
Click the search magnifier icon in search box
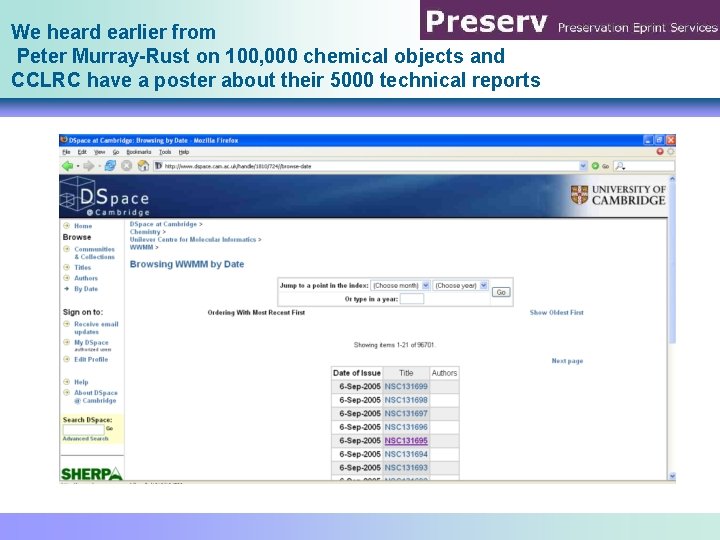[619, 166]
